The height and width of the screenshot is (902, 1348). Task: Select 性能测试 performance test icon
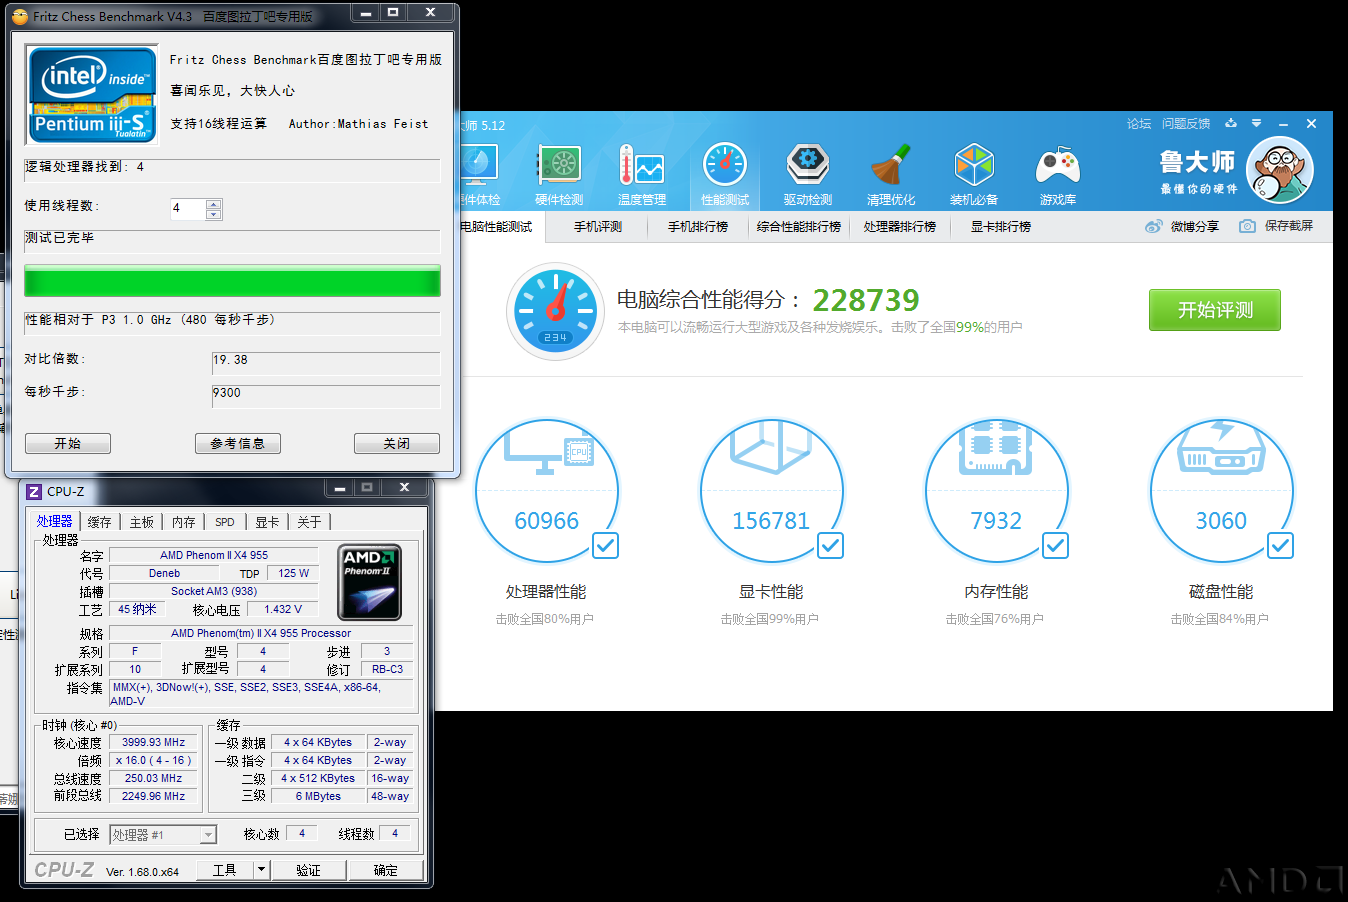pyautogui.click(x=725, y=175)
